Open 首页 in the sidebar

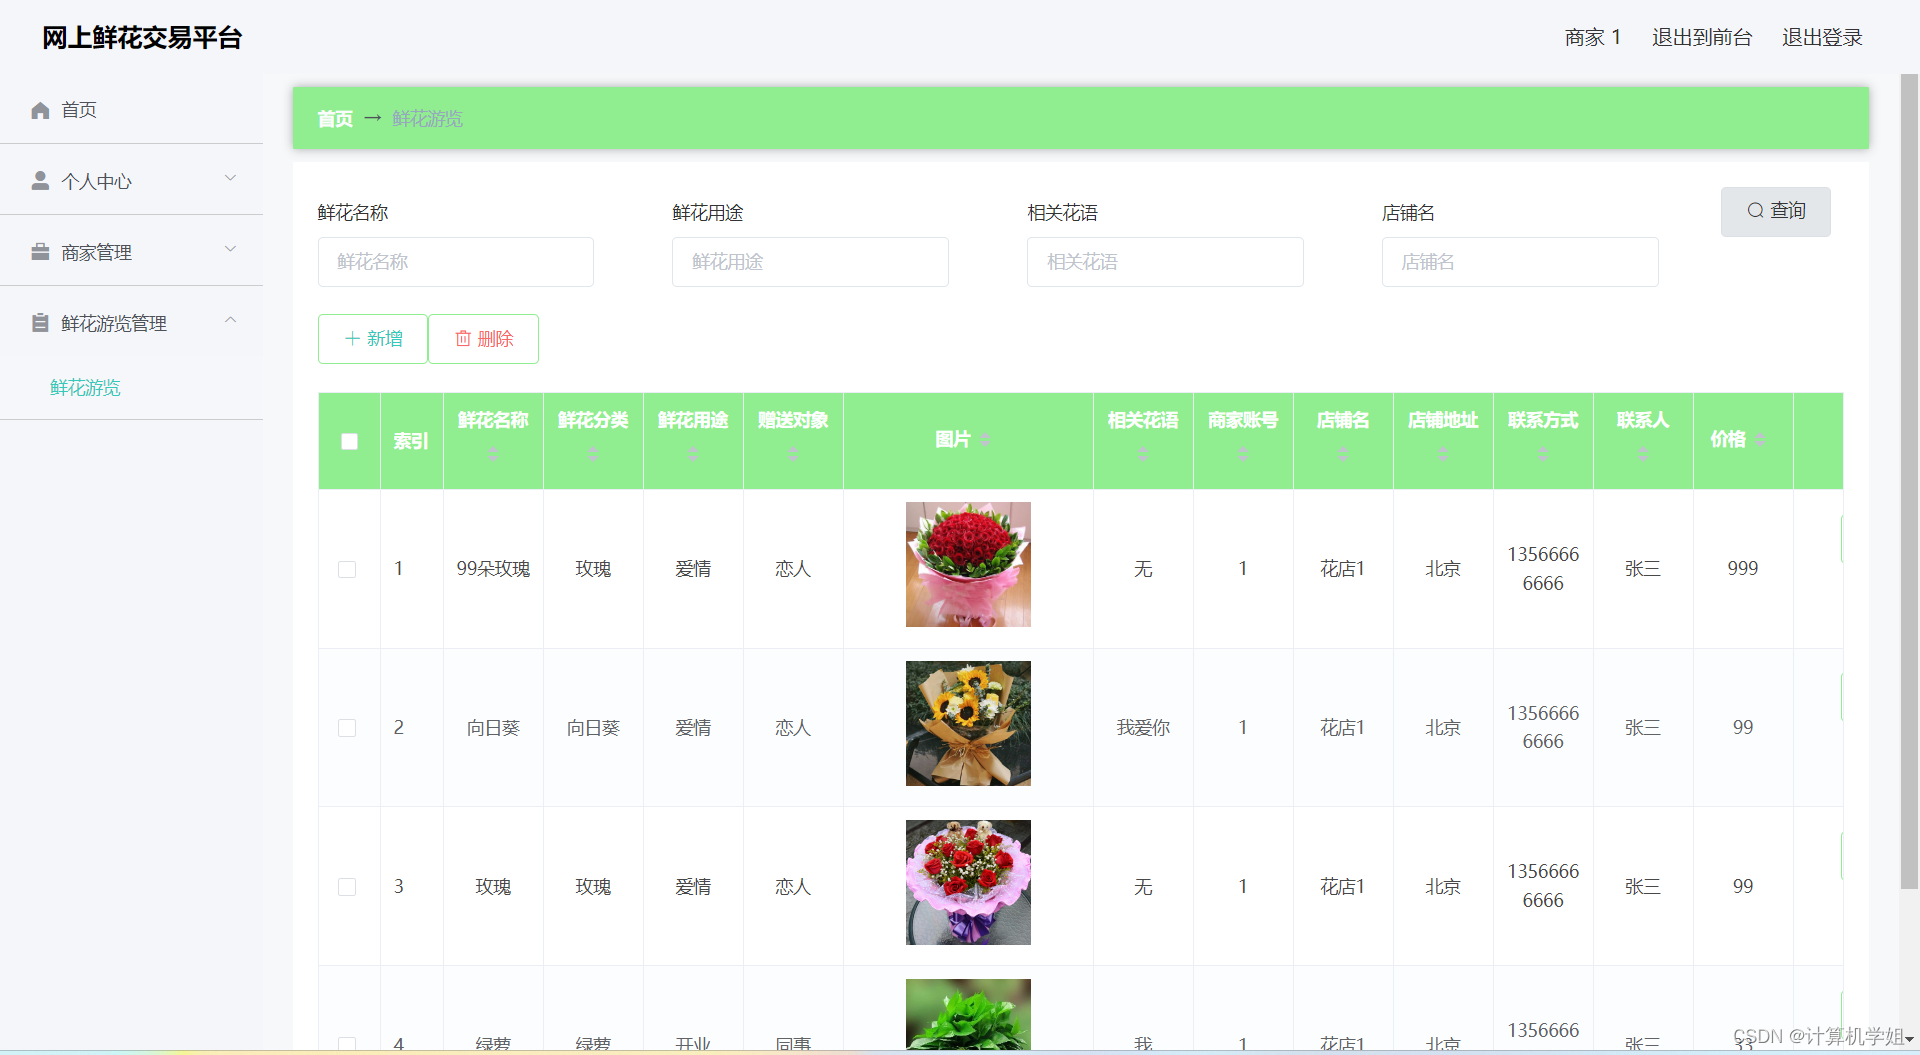(x=131, y=110)
